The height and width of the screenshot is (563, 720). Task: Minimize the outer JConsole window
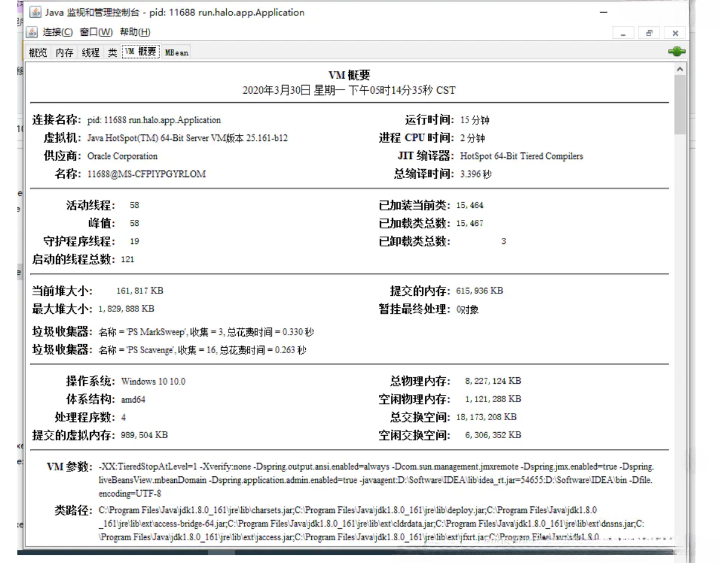pos(603,12)
